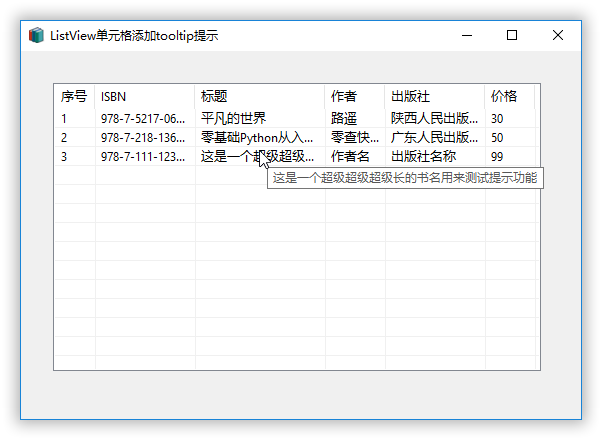Close the ListView tooltip window
Screen dimensions: 602x440
point(558,35)
